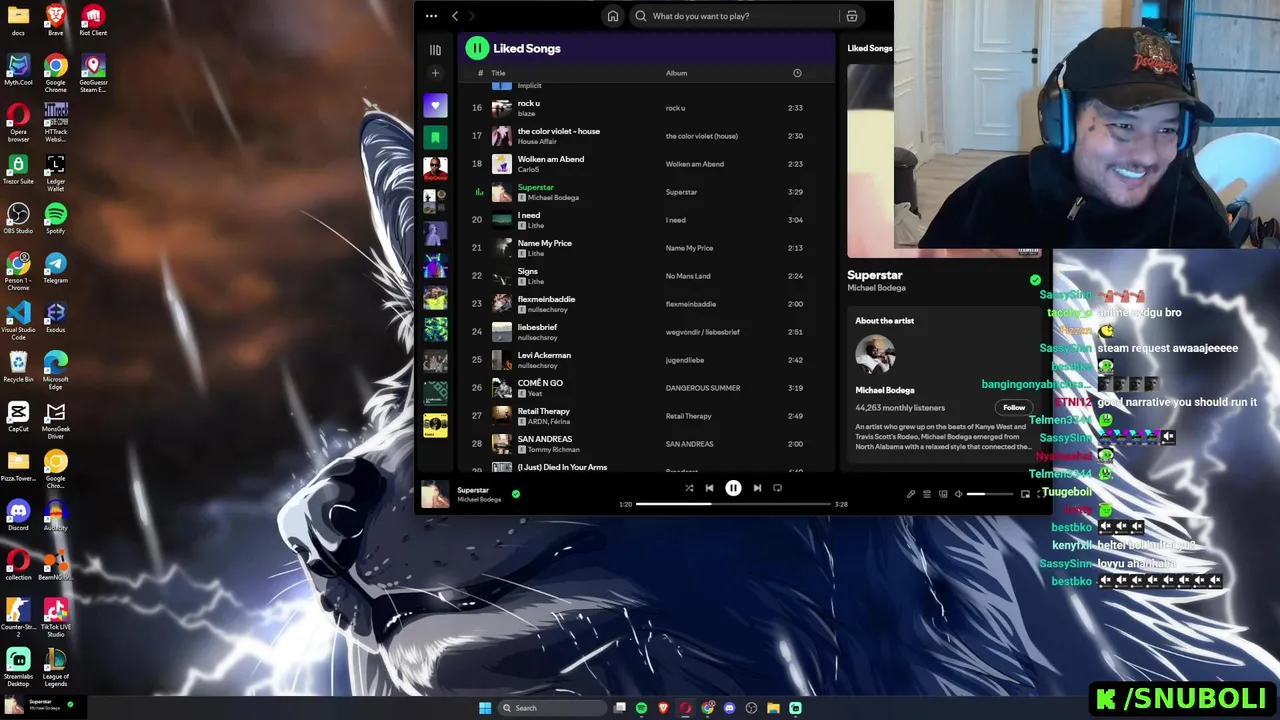The height and width of the screenshot is (720, 1280).
Task: Go back with Spotify's back arrow
Action: coord(455,16)
